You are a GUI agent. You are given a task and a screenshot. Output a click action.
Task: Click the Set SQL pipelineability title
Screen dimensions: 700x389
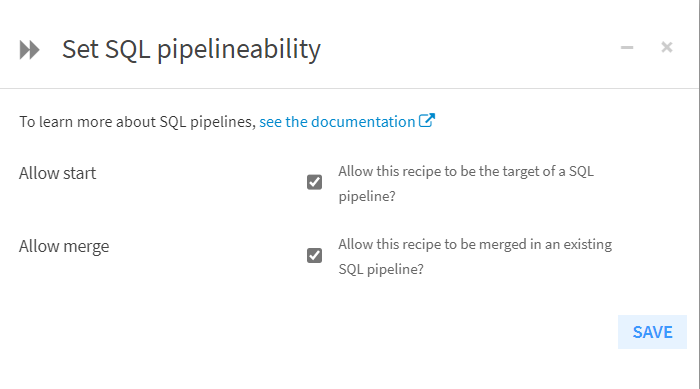pyautogui.click(x=191, y=50)
